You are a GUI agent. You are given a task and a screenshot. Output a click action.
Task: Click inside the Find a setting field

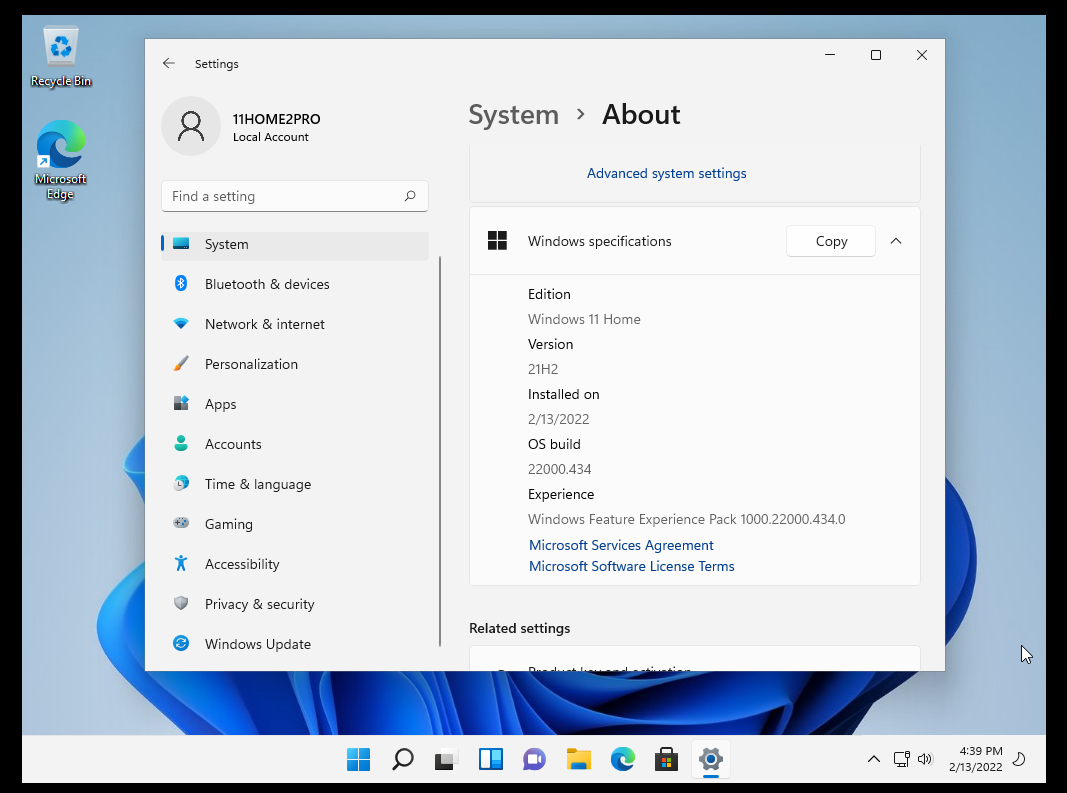295,196
